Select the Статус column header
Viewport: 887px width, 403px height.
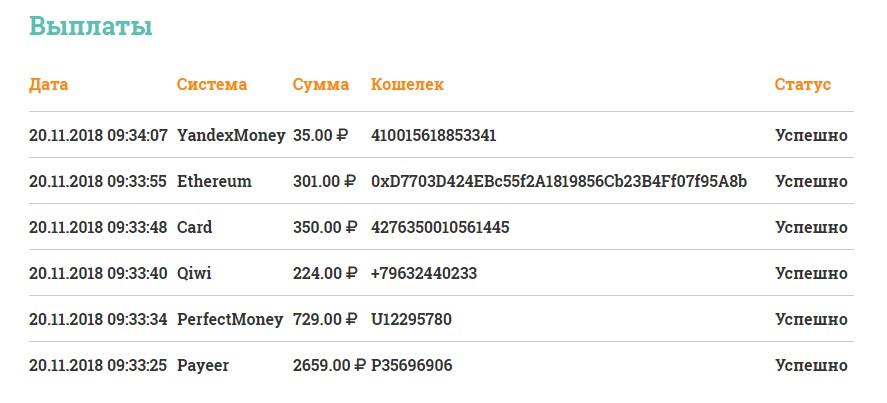(802, 84)
